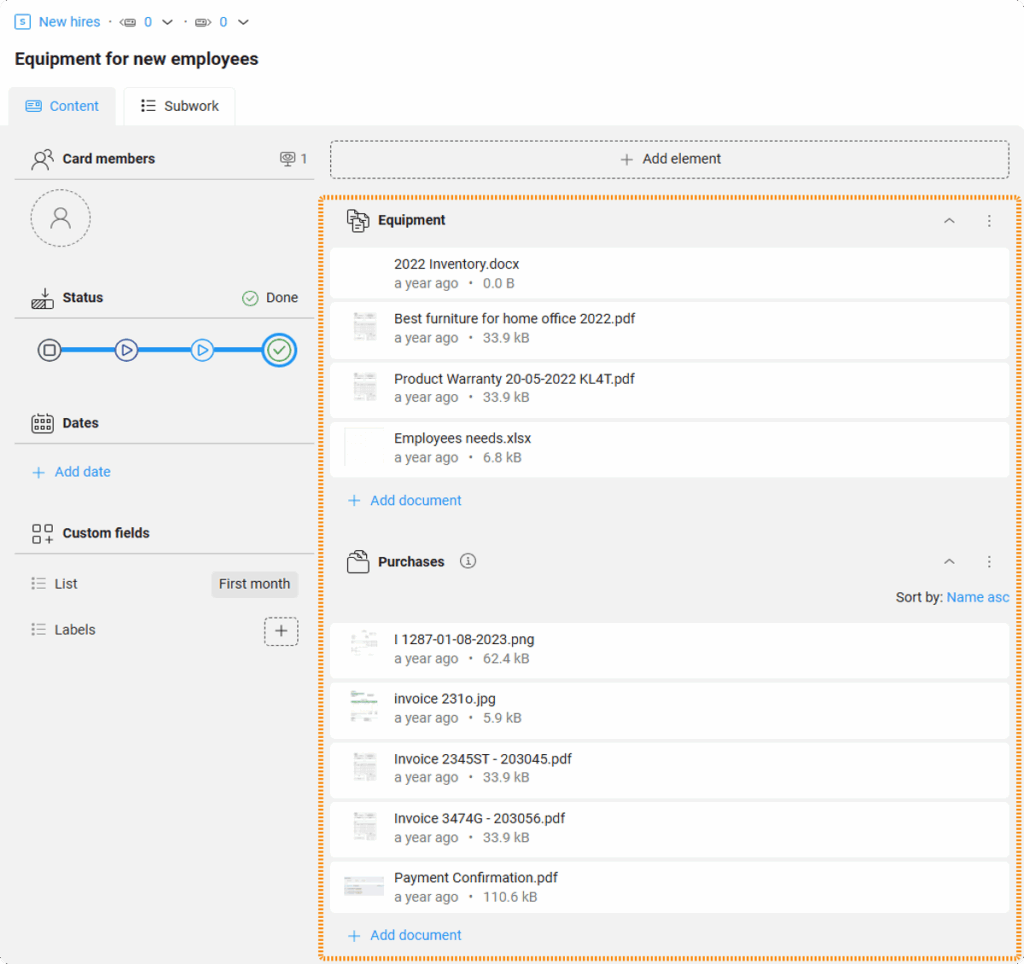Click the plus button beside Labels
Image resolution: width=1024 pixels, height=964 pixels.
281,631
